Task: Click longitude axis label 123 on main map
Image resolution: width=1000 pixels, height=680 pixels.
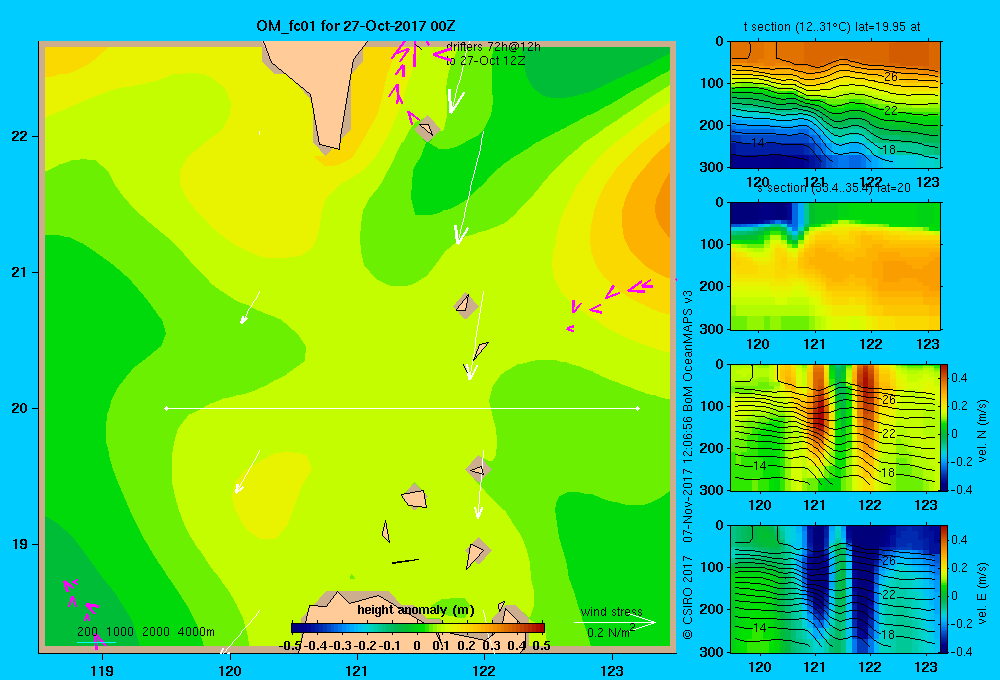Action: [x=612, y=670]
